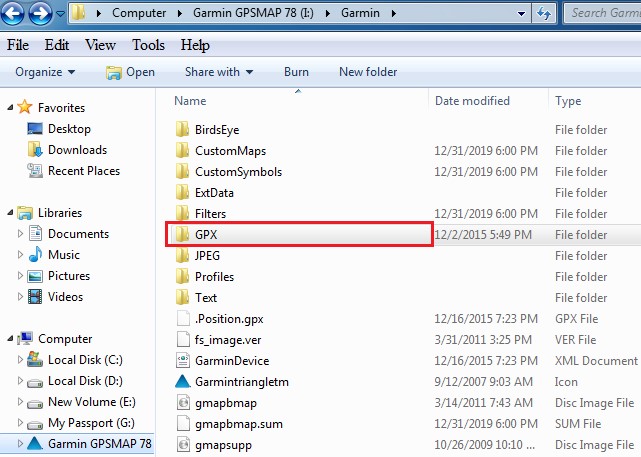Sort by the Type column header
Image resolution: width=641 pixels, height=457 pixels.
[x=568, y=101]
